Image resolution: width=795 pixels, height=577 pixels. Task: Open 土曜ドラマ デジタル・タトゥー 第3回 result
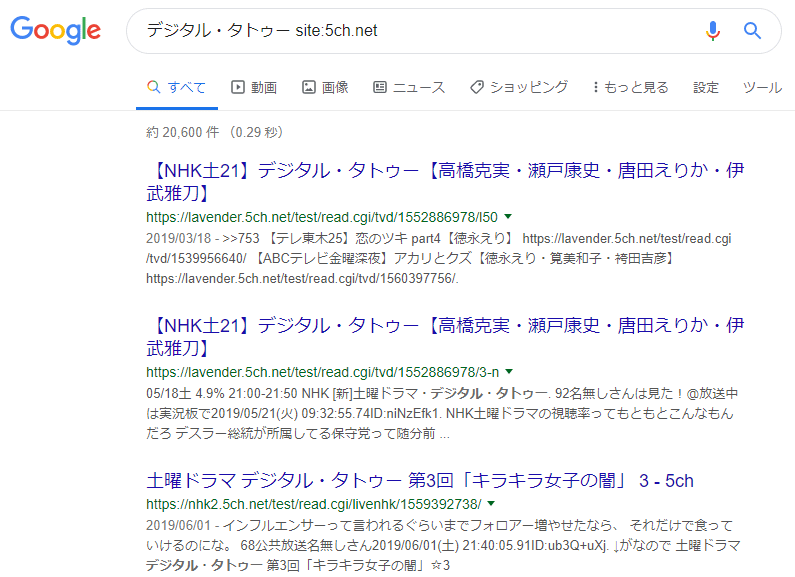[x=420, y=481]
